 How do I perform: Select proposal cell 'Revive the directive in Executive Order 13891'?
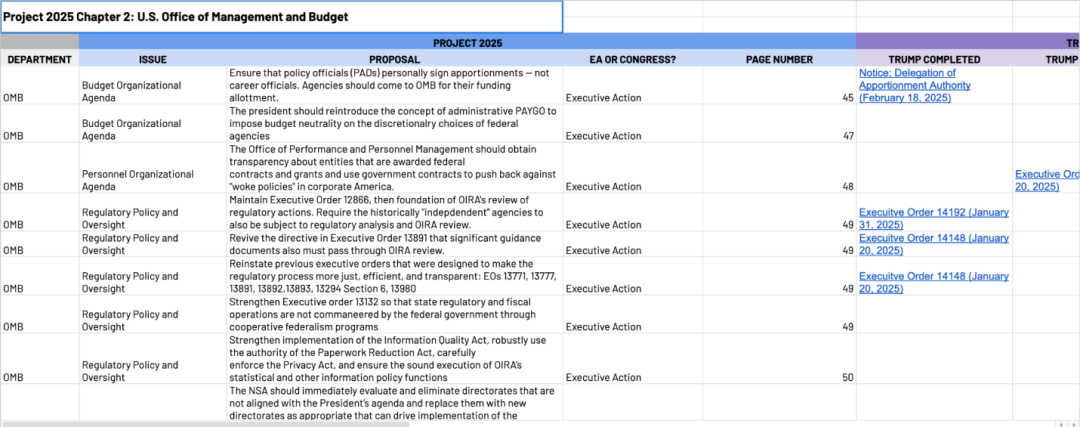394,244
